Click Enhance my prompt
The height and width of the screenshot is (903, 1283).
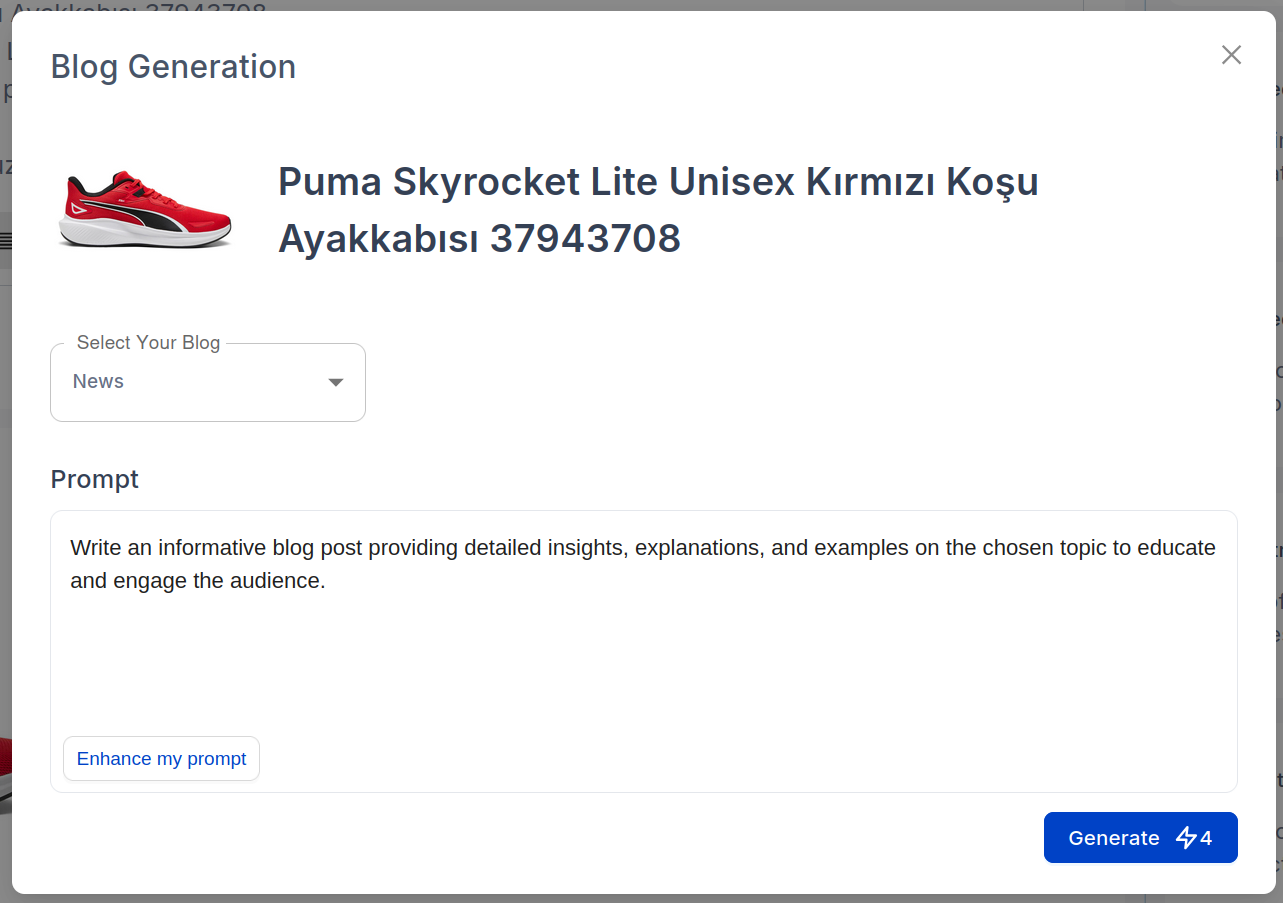[161, 759]
